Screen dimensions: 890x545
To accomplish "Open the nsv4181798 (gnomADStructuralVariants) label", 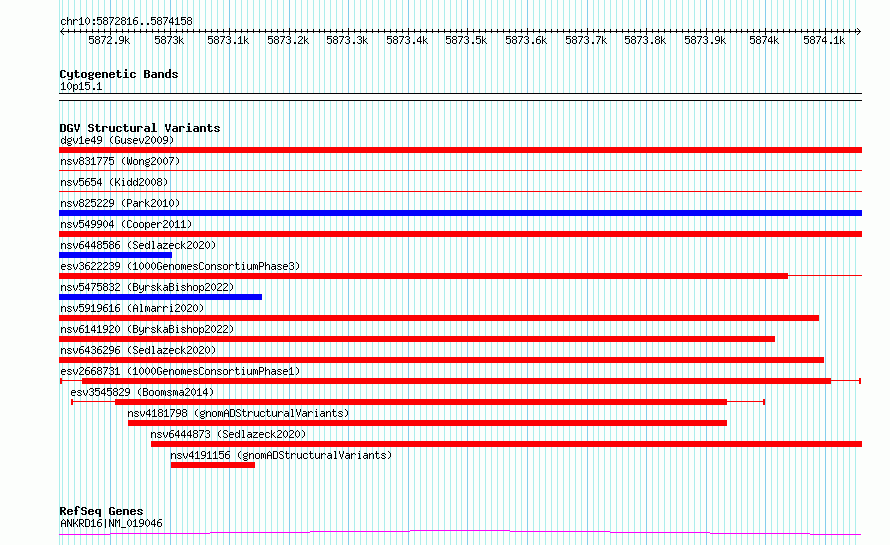I will pos(238,413).
